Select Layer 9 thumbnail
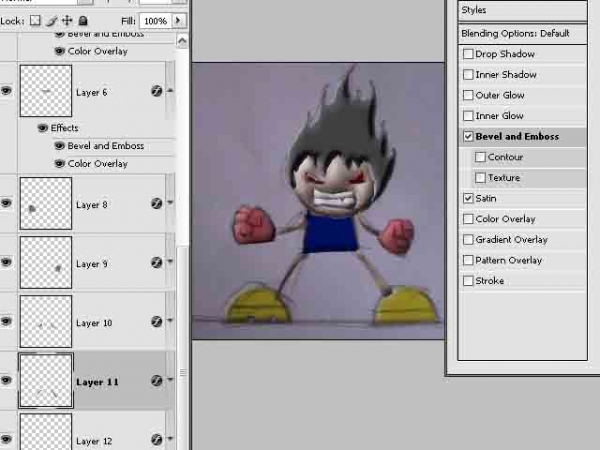The width and height of the screenshot is (600, 450). coord(46,262)
